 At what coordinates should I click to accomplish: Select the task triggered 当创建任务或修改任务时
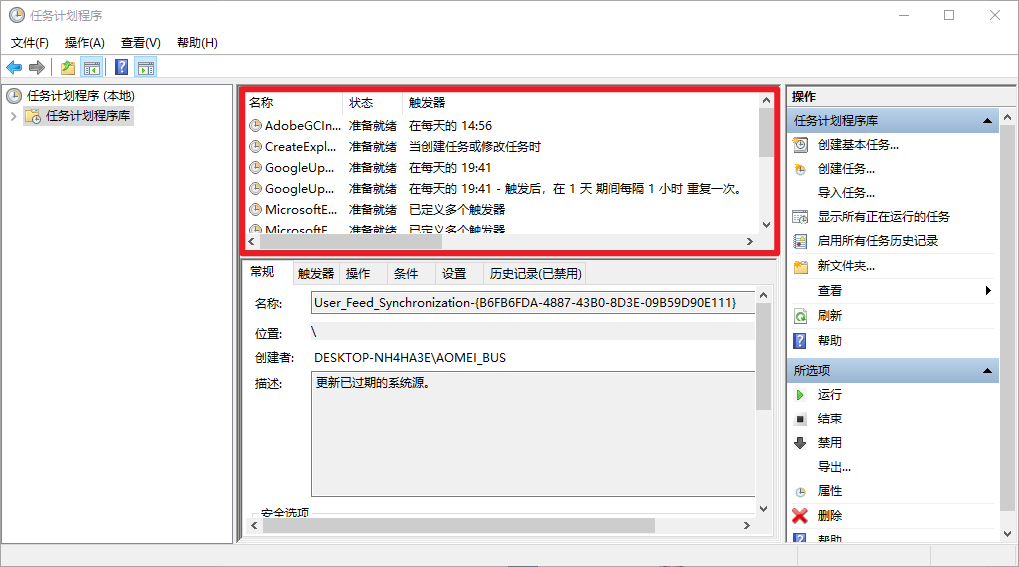[502, 146]
